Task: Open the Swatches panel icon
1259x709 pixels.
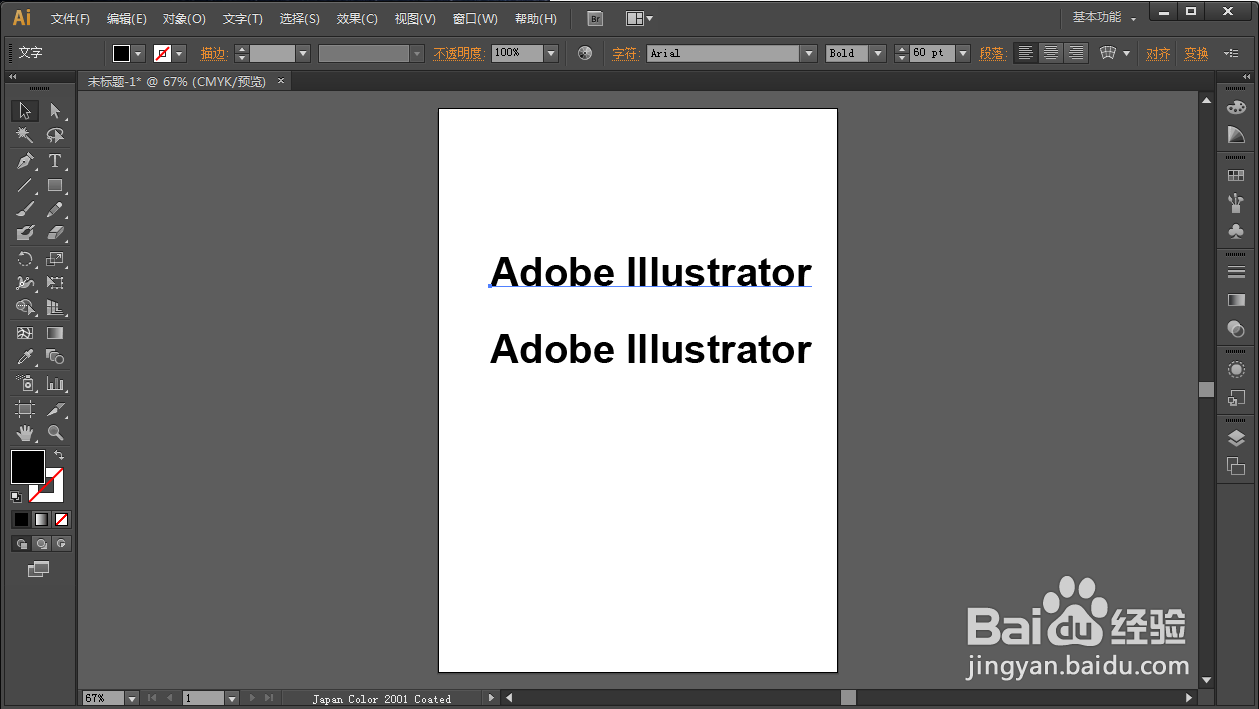Action: (1236, 176)
